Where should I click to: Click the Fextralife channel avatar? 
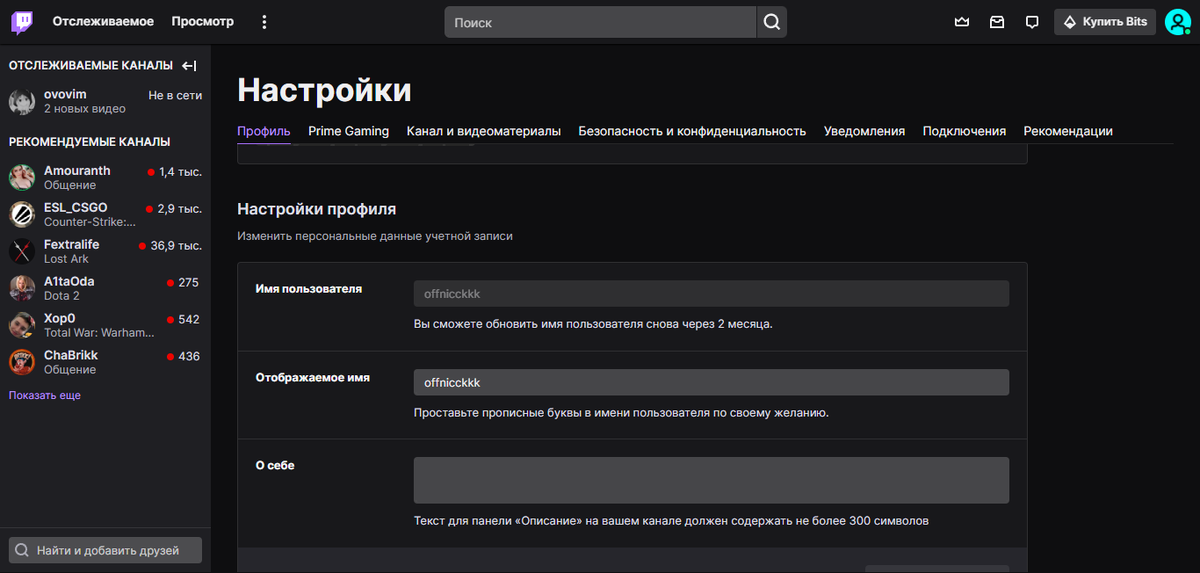[x=22, y=252]
